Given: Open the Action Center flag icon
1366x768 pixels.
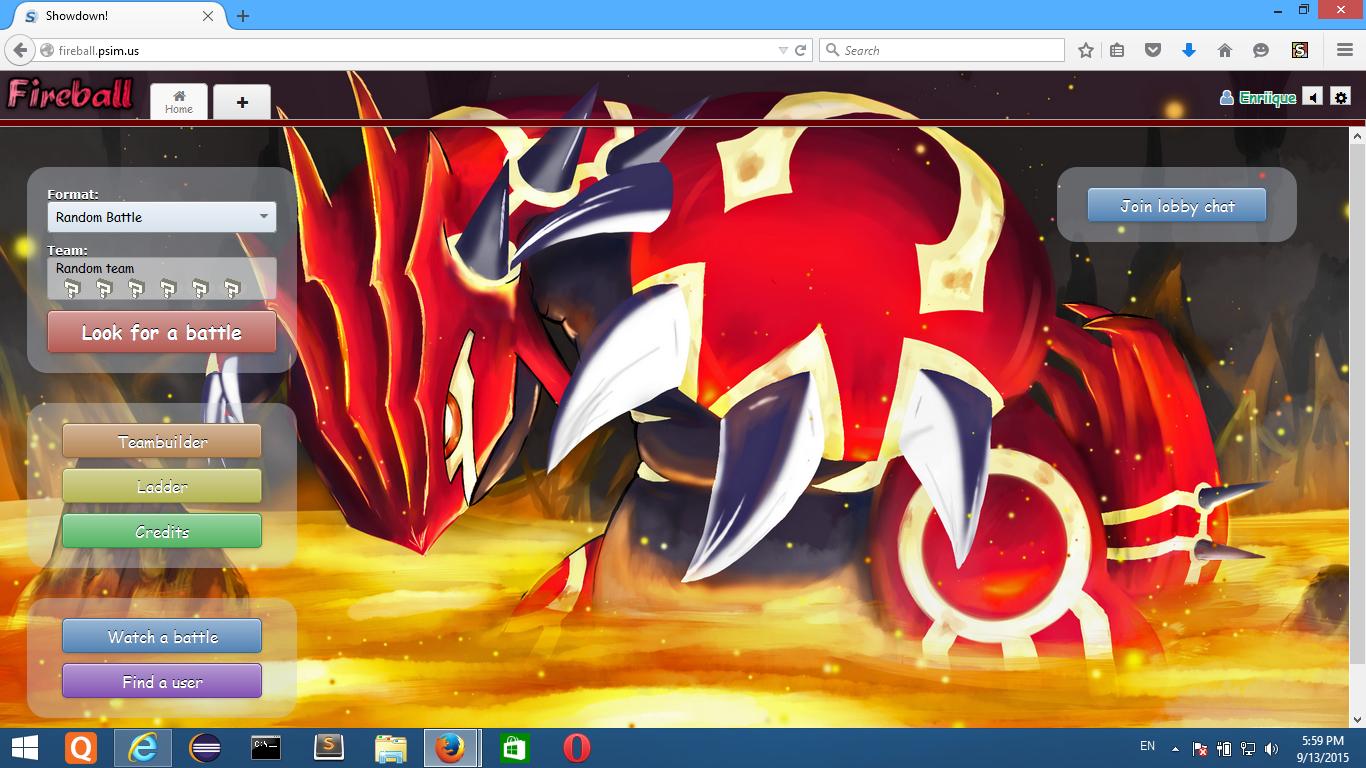Looking at the screenshot, I should click(x=1200, y=748).
